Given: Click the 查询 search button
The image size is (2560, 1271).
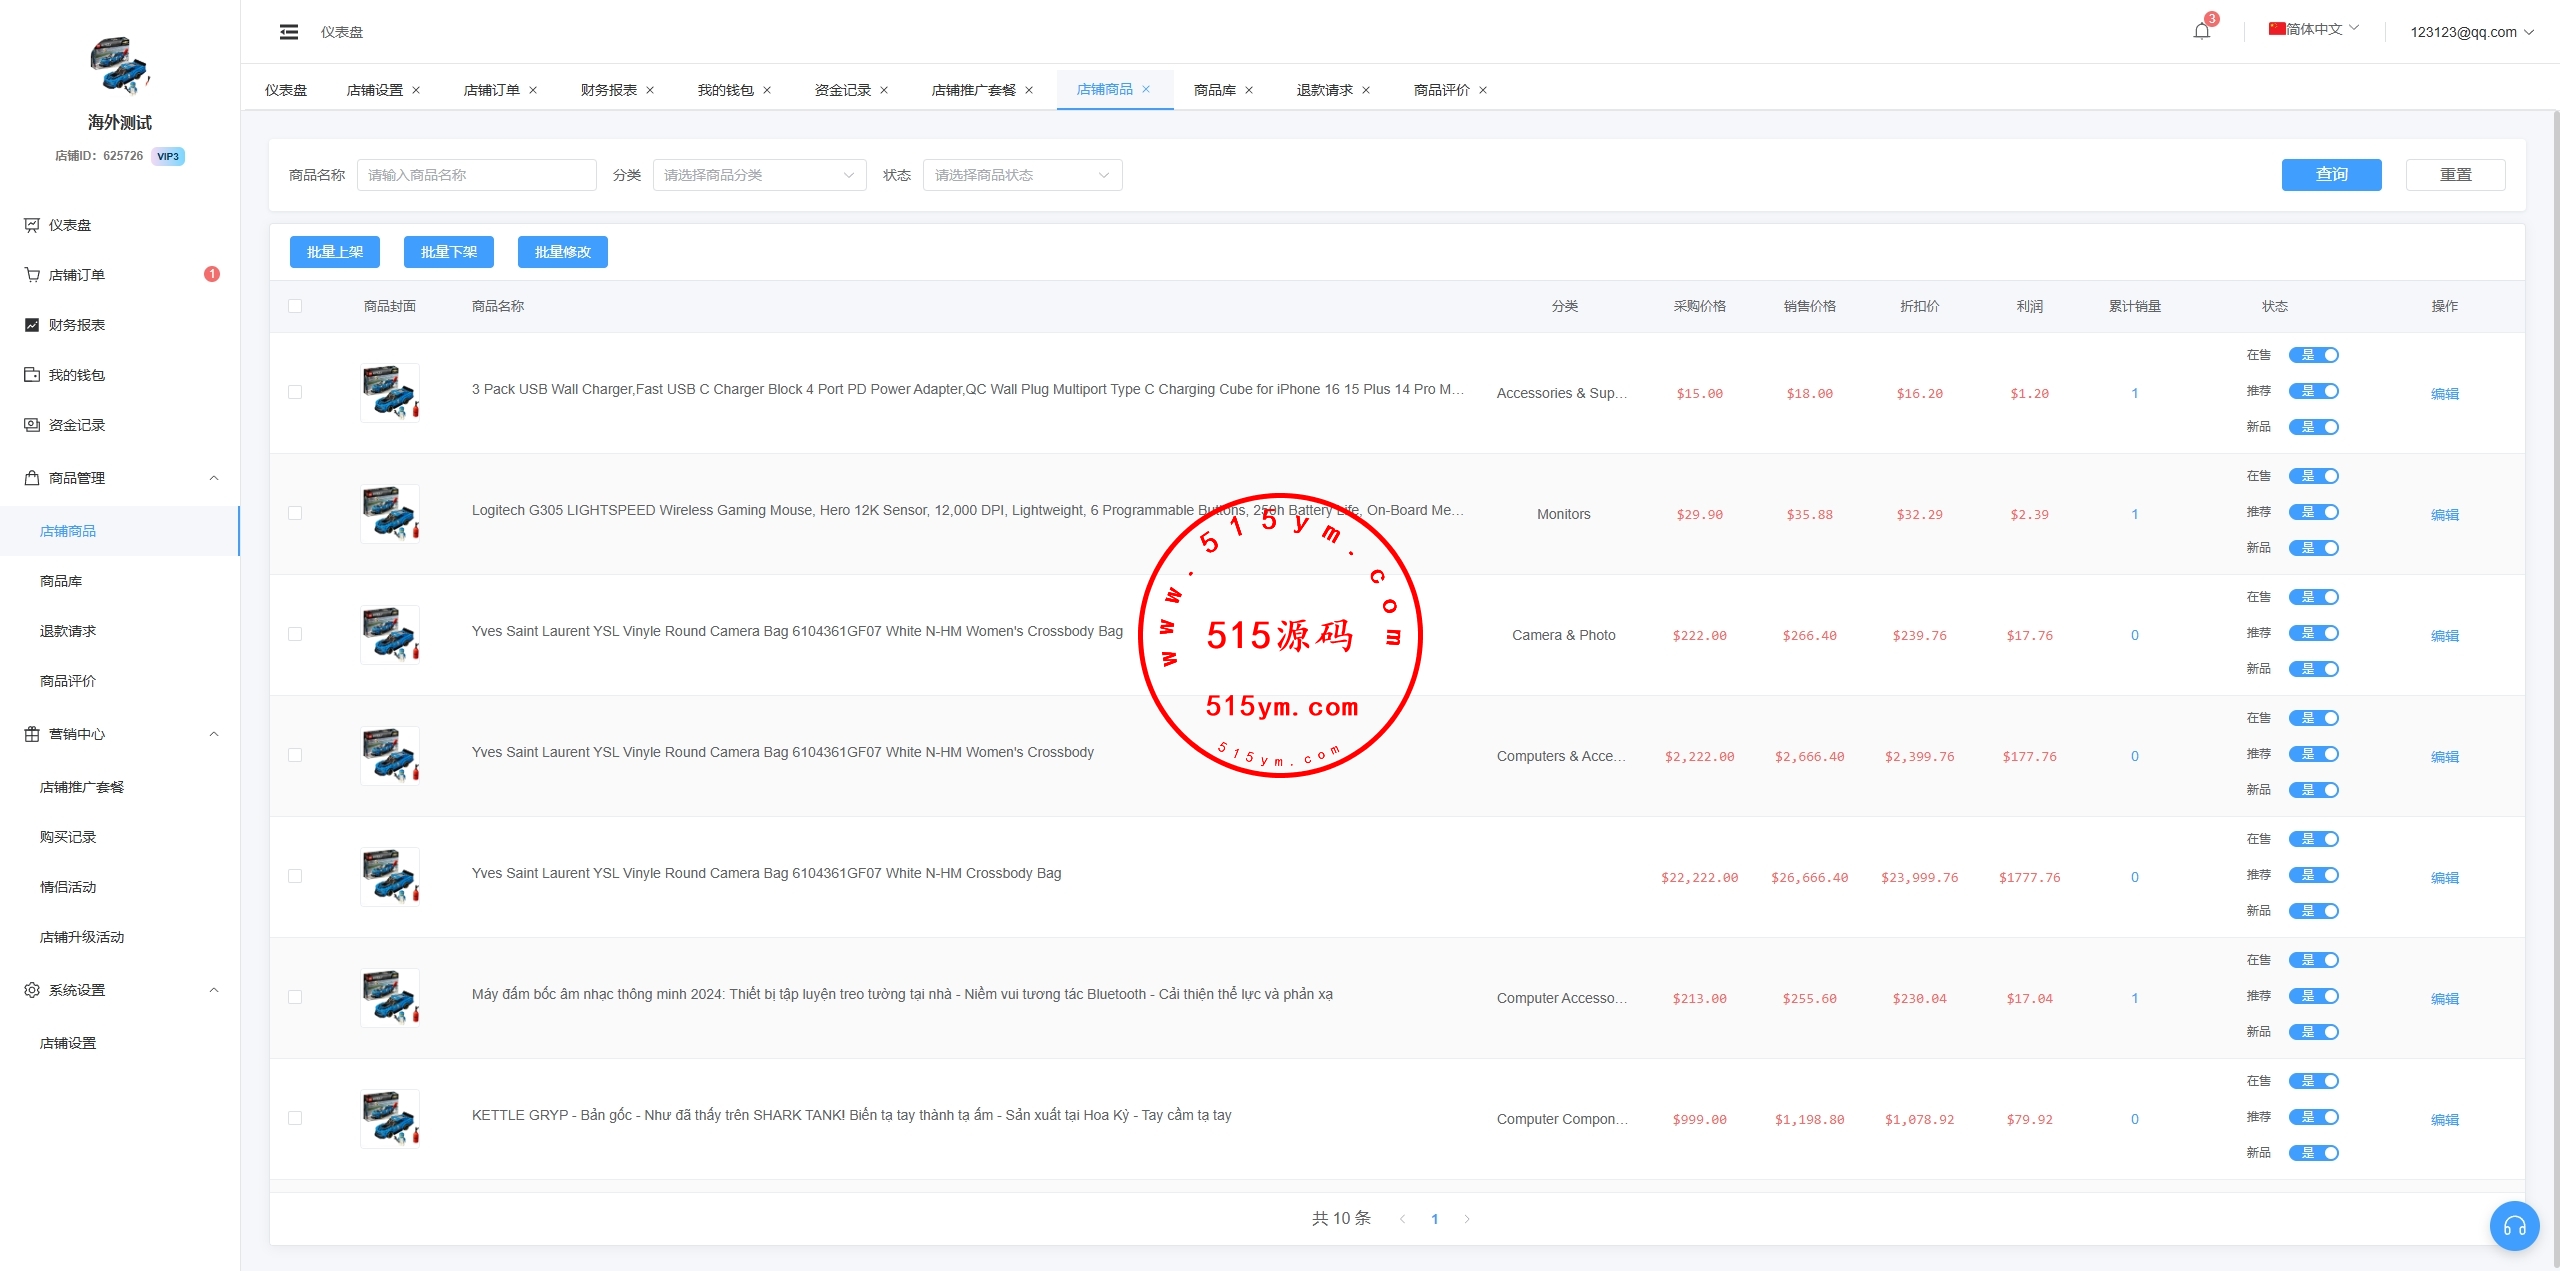Looking at the screenshot, I should click(2331, 175).
